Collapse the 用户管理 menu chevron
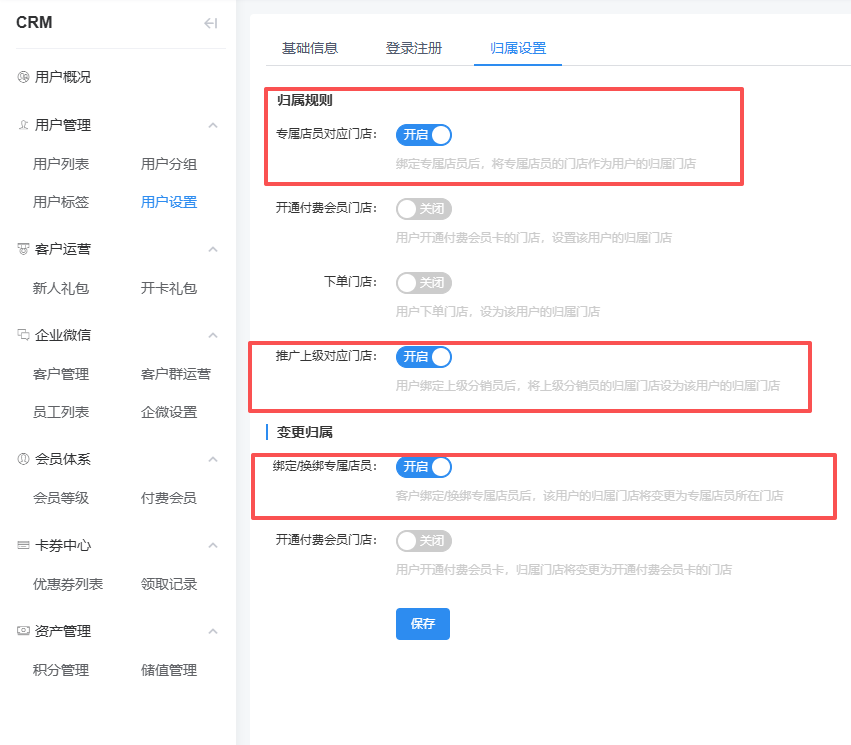 pyautogui.click(x=212, y=125)
